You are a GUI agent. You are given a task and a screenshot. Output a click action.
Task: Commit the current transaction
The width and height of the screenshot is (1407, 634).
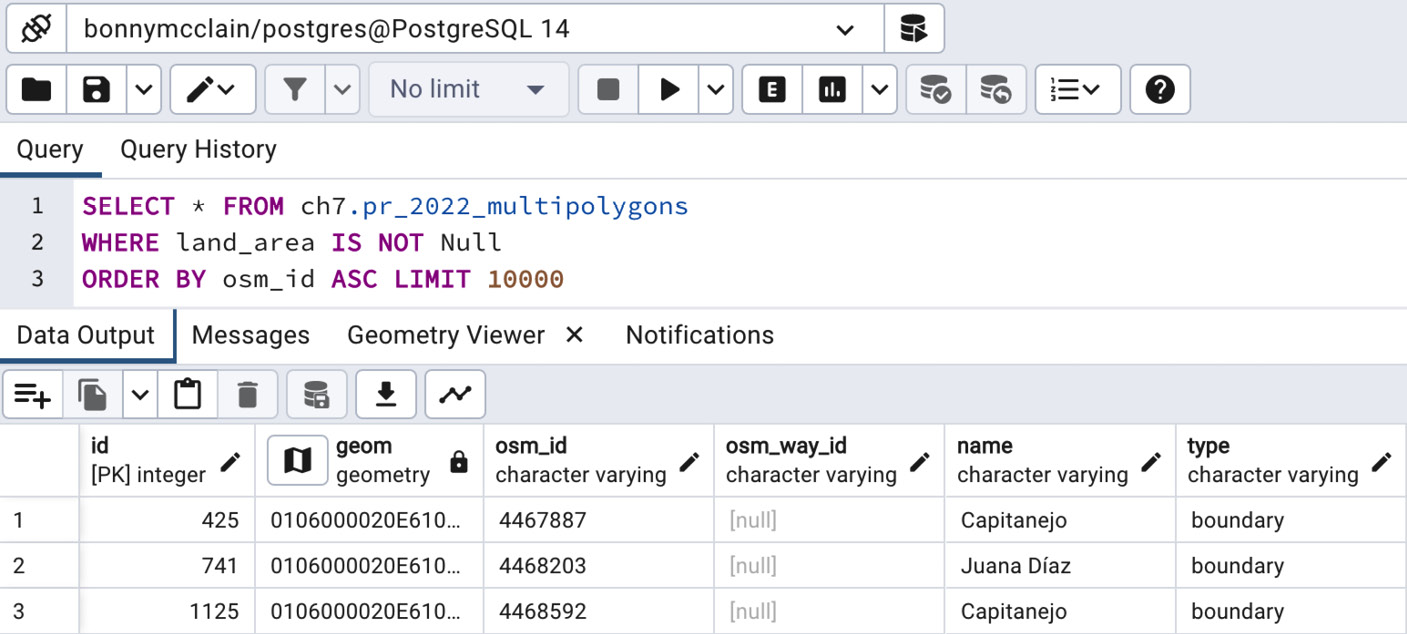935,89
